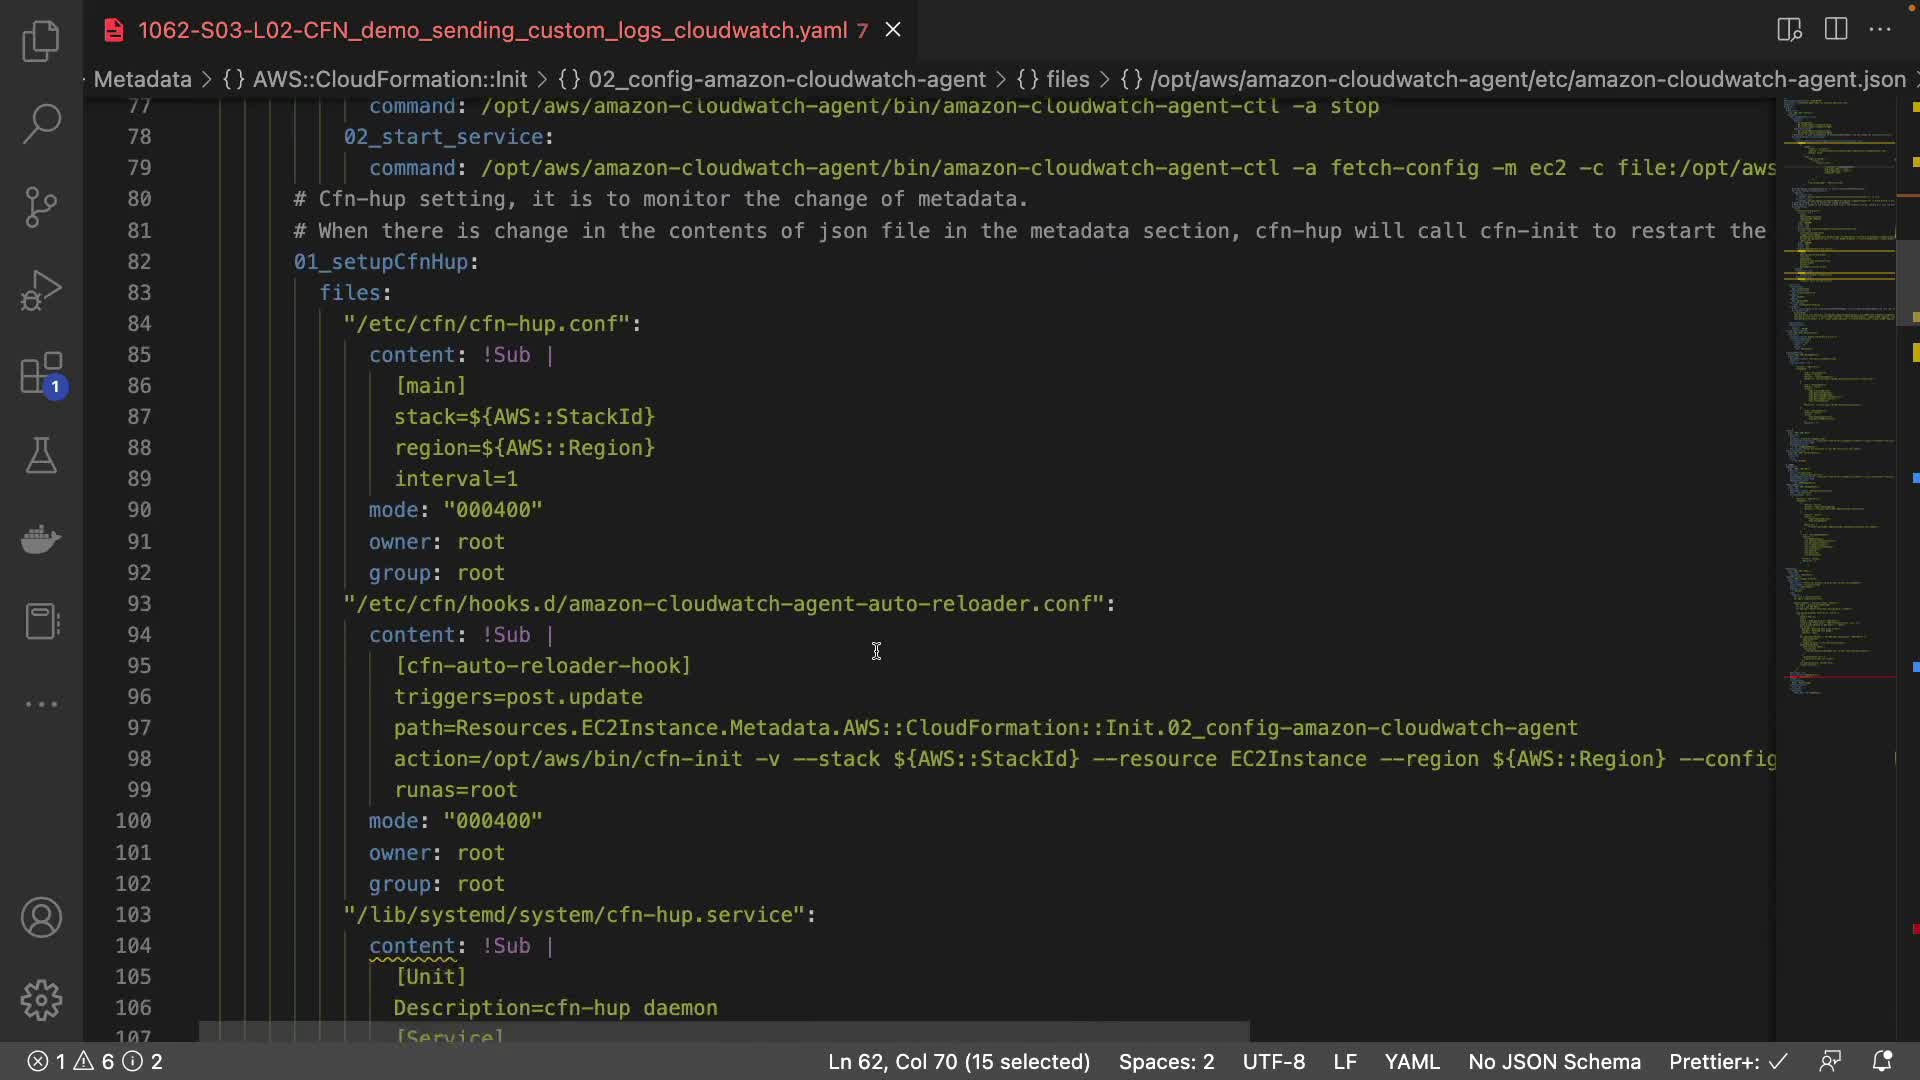This screenshot has width=1920, height=1080.
Task: Open the Accounts icon in activity bar
Action: coord(41,918)
